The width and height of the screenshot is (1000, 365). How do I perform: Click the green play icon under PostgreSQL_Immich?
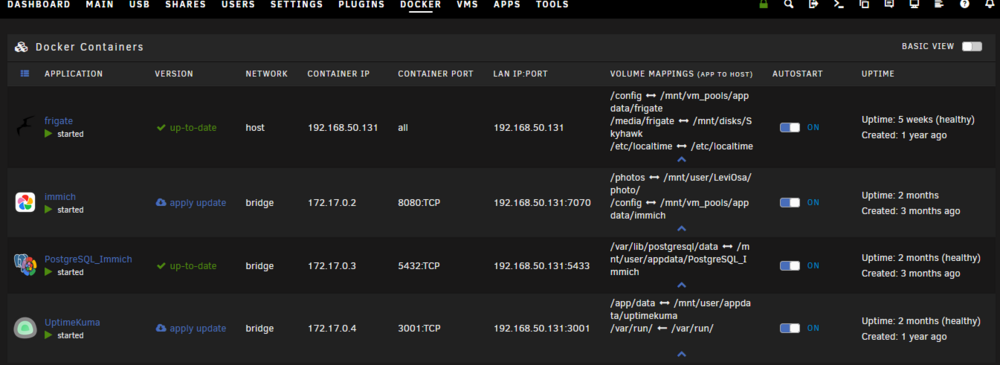[48, 272]
